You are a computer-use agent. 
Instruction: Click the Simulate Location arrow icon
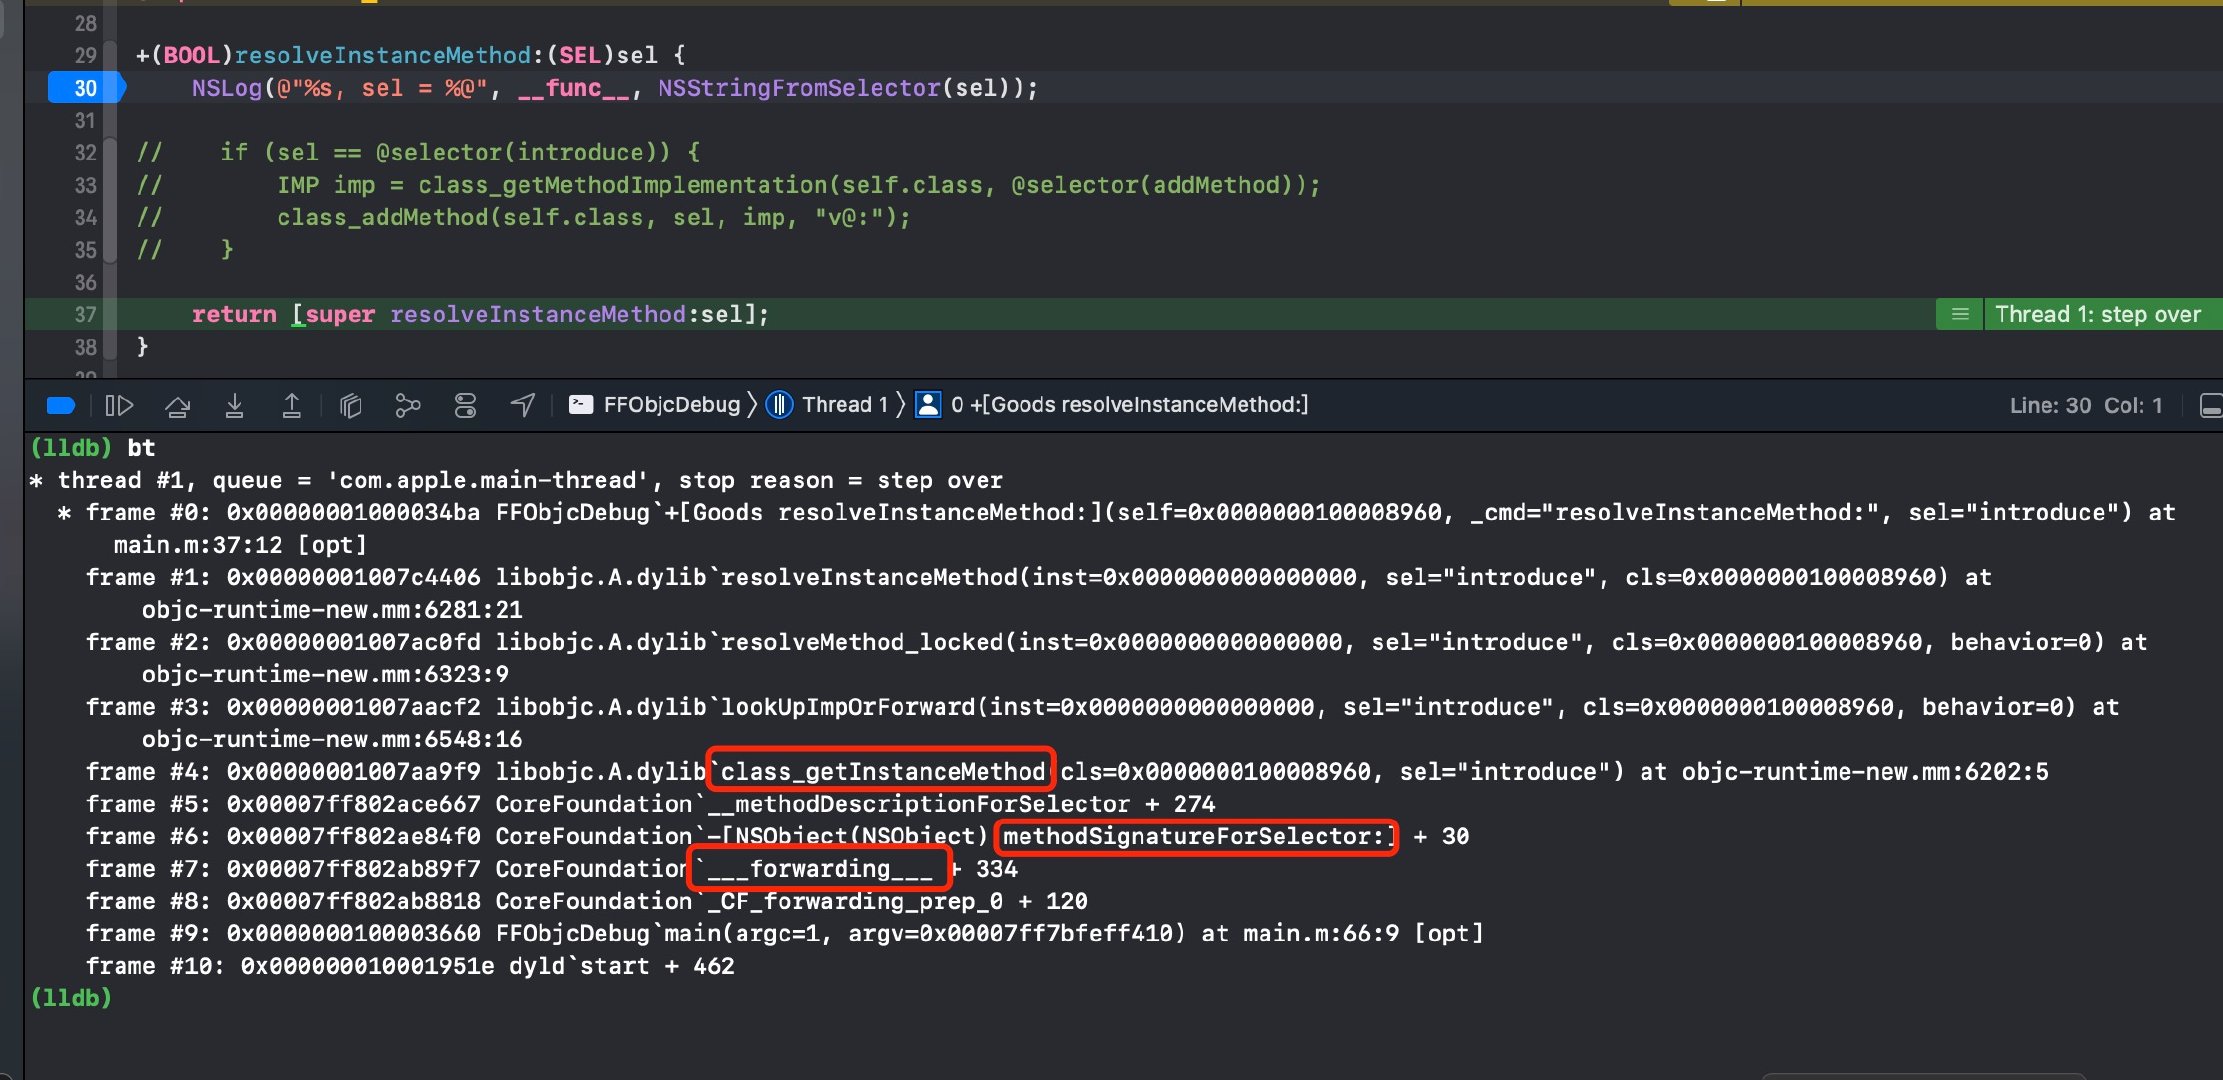coord(523,404)
